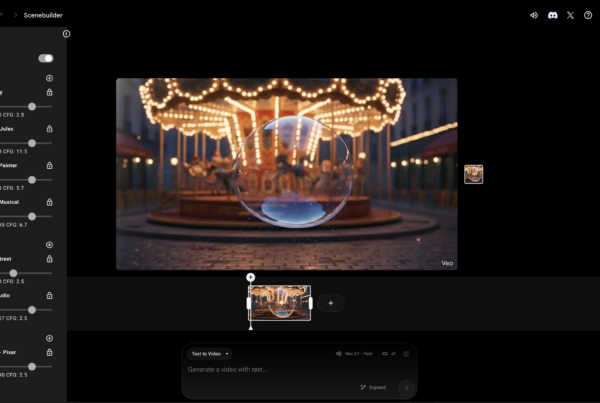
Task: Click the X (Twitter) icon
Action: click(570, 15)
